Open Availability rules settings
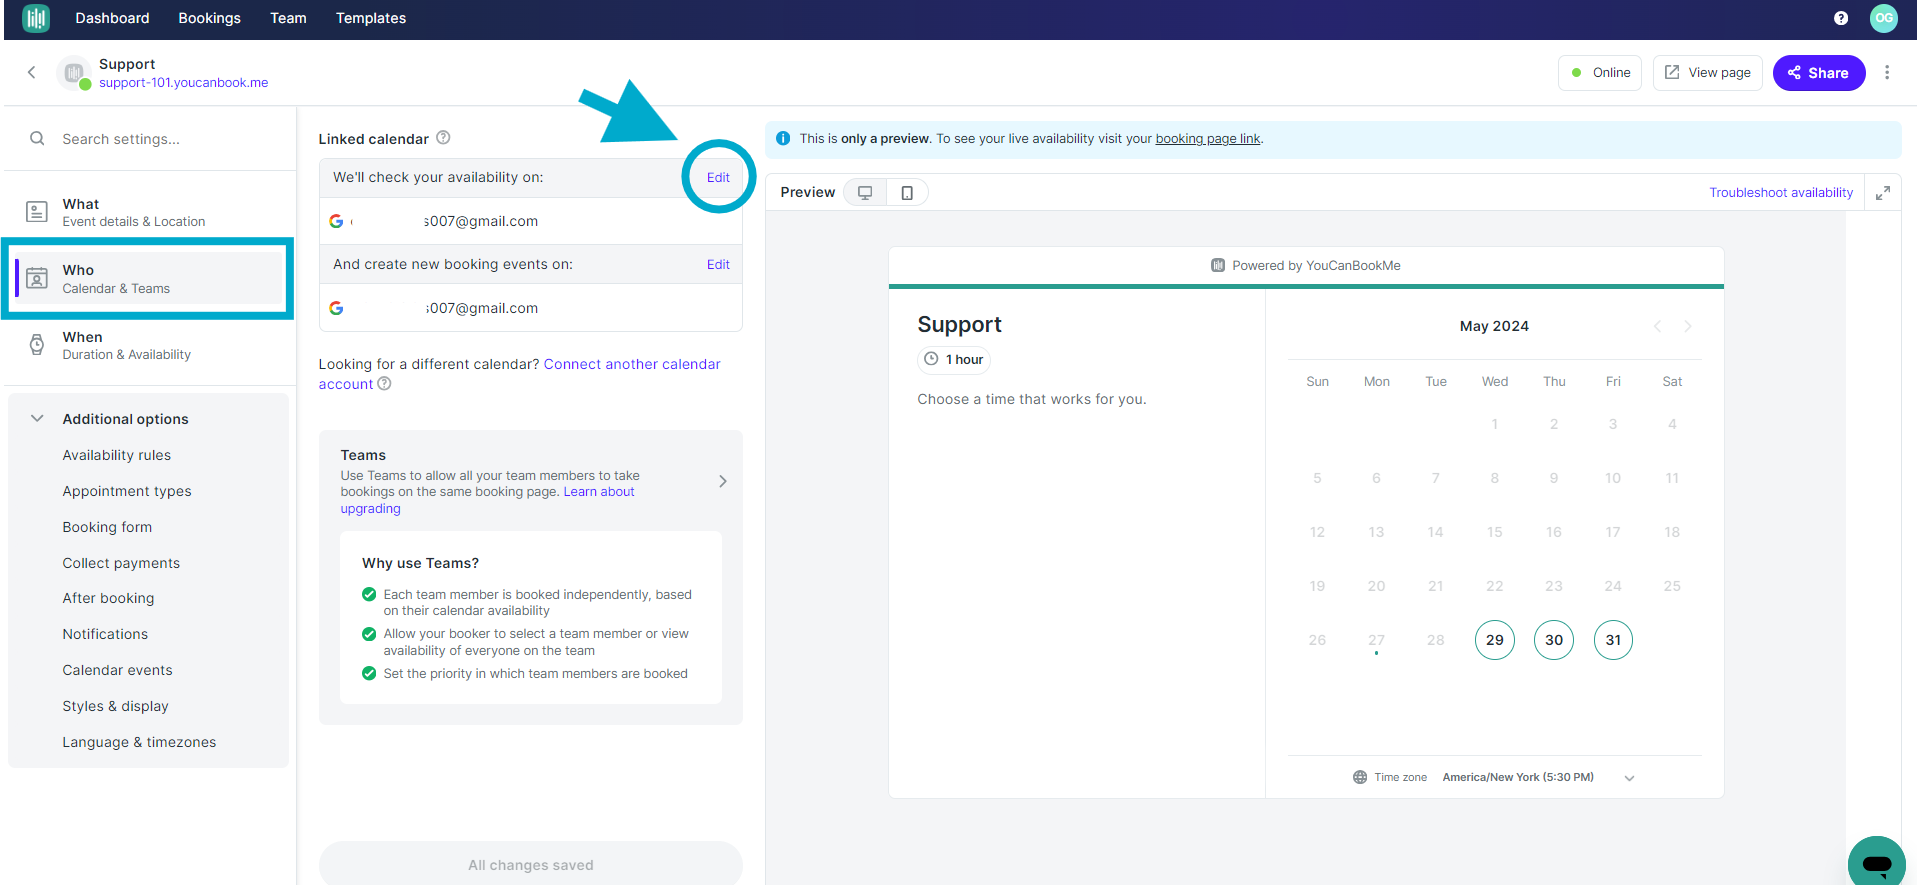The height and width of the screenshot is (885, 1917). pos(116,455)
